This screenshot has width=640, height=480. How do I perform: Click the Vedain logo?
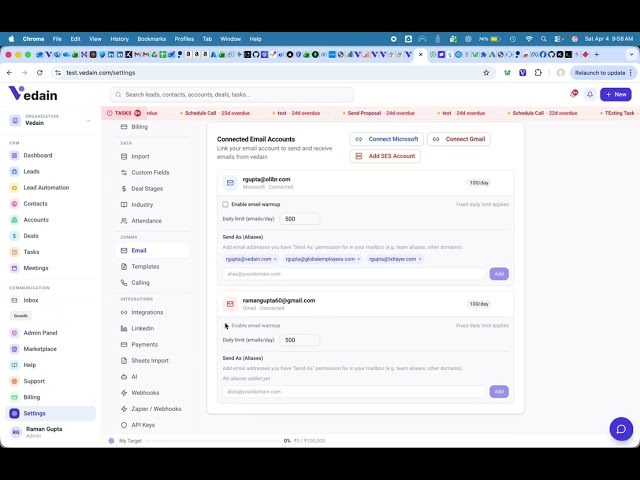(33, 93)
